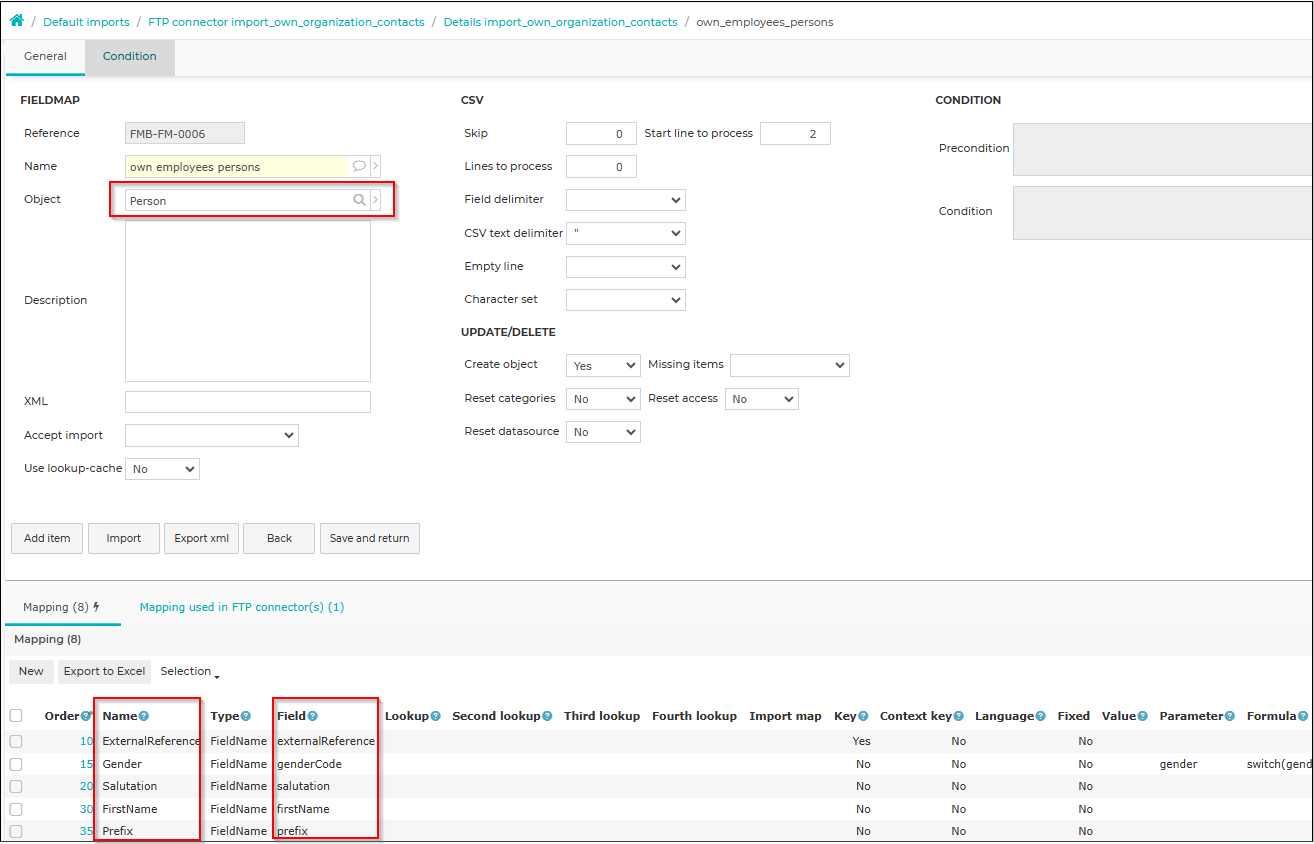
Task: Show help for the Name column
Action: [x=144, y=716]
